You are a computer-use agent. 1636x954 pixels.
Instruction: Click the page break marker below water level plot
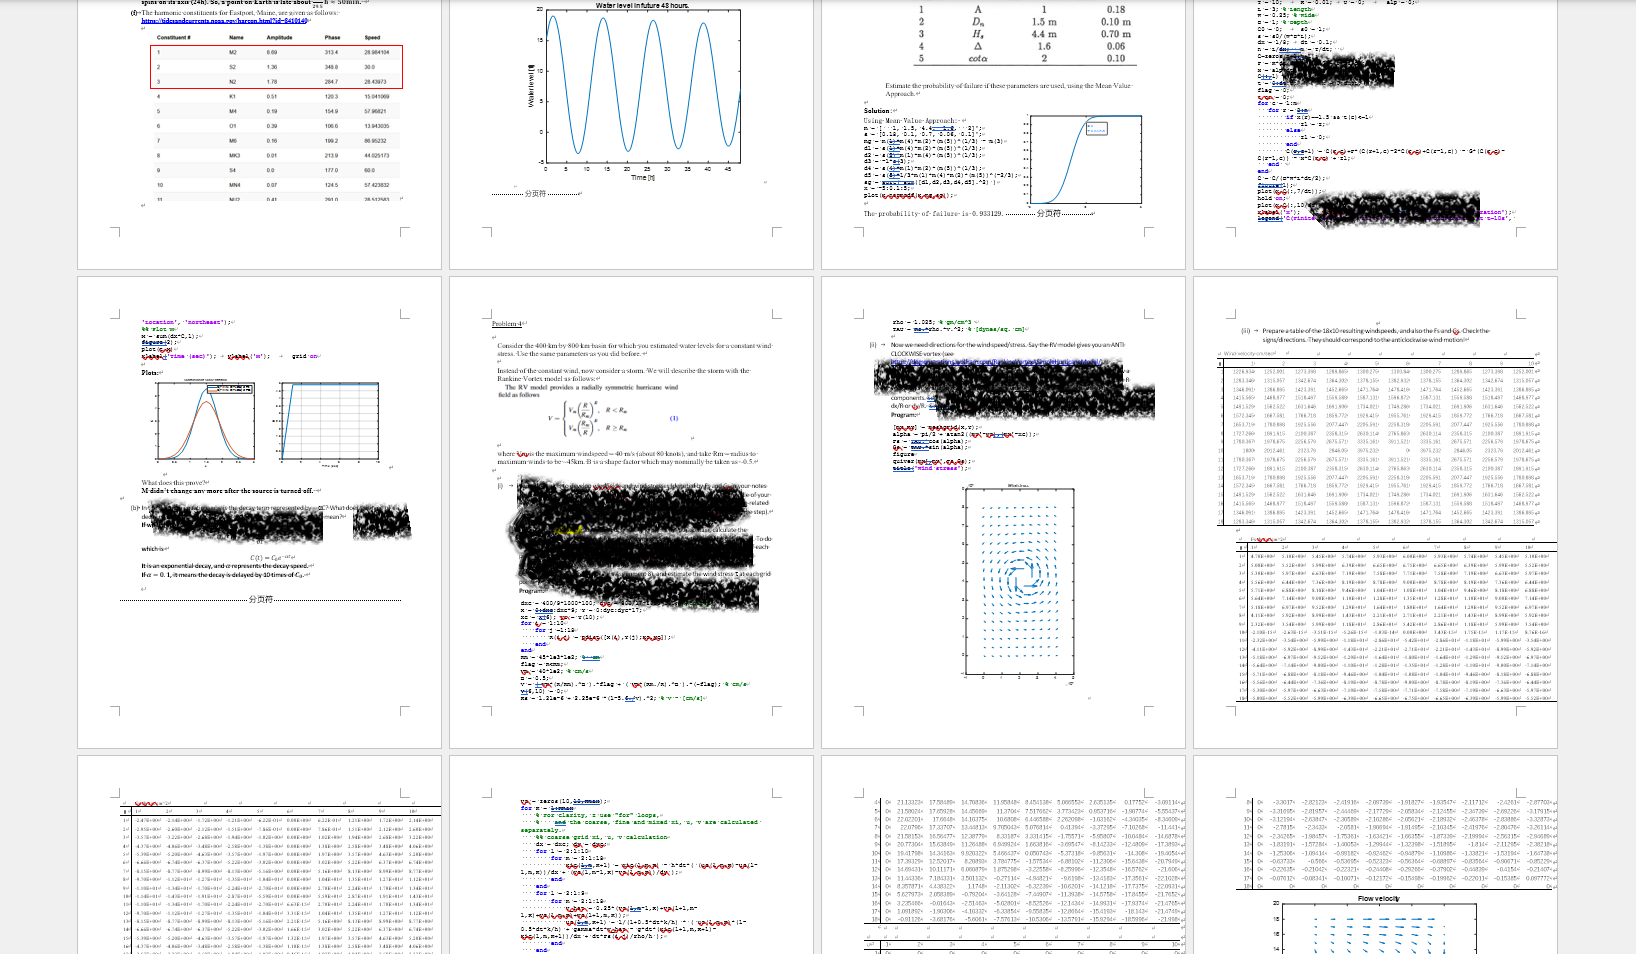(x=536, y=193)
